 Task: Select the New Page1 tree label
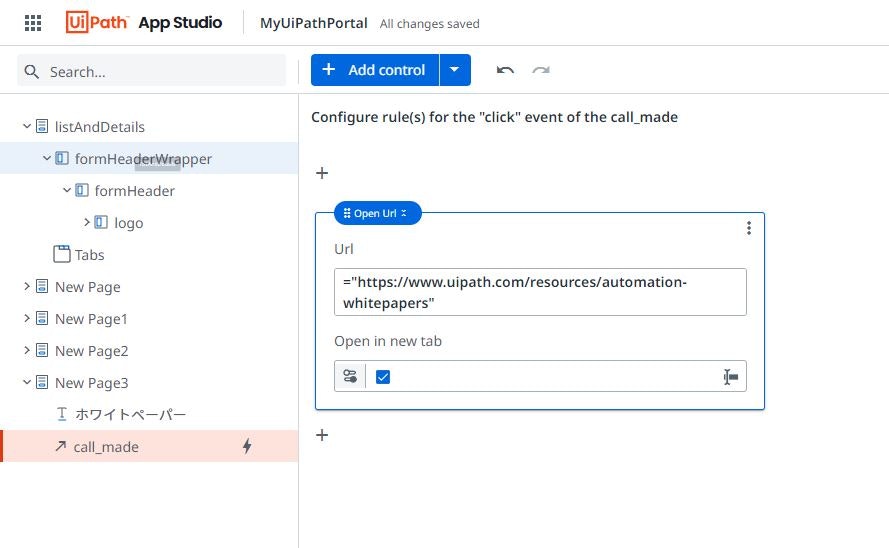point(91,319)
